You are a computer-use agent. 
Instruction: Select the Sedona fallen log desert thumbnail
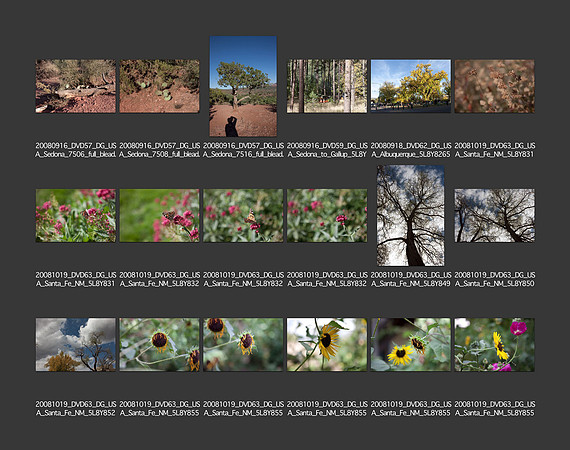tap(76, 86)
